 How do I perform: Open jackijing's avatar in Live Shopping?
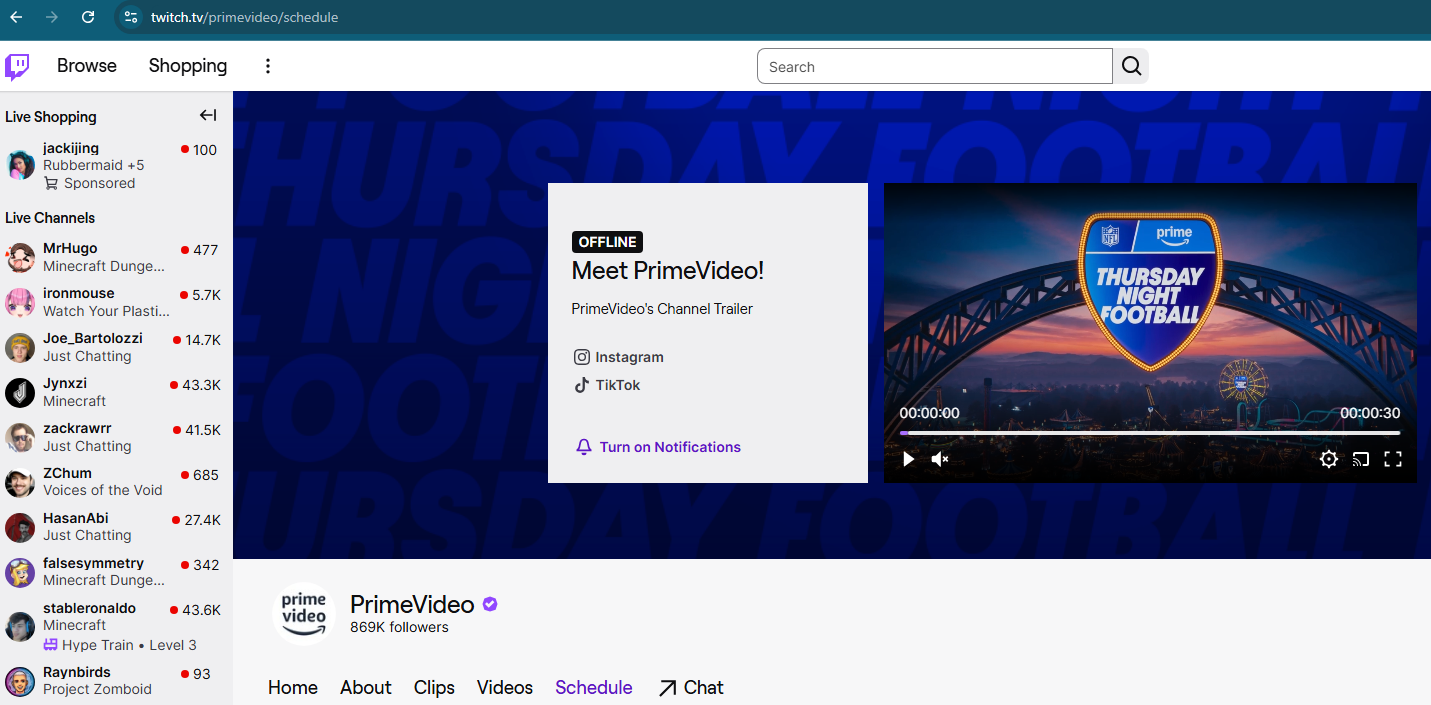pyautogui.click(x=20, y=165)
